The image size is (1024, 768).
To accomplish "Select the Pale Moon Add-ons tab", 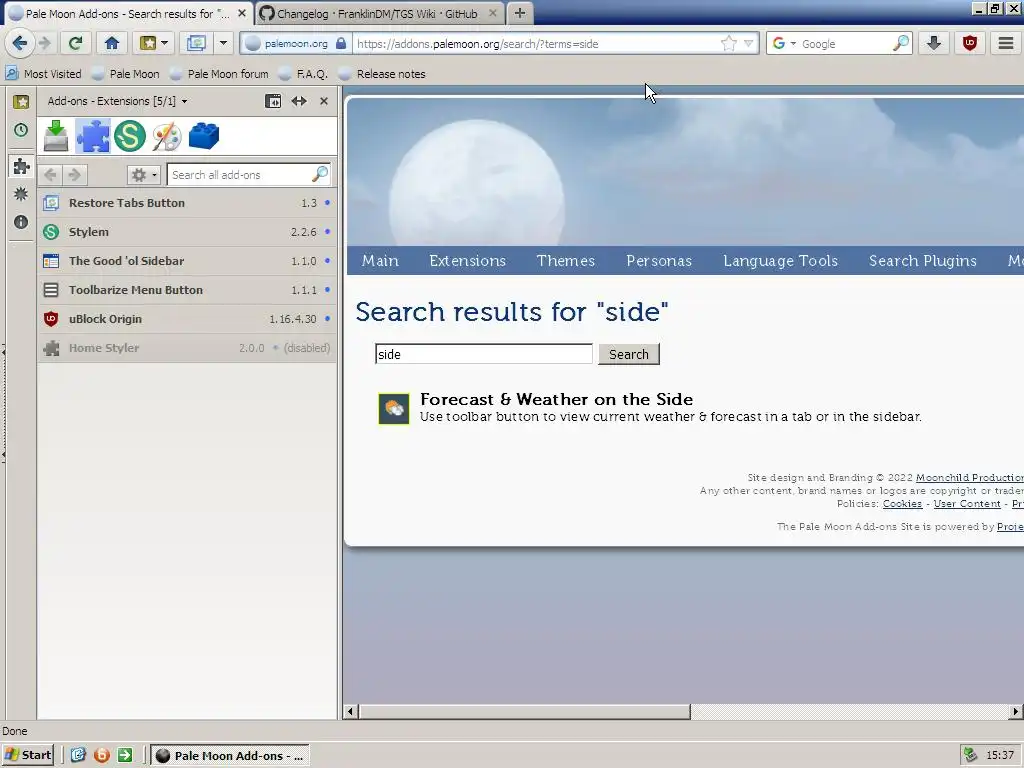I will point(127,13).
